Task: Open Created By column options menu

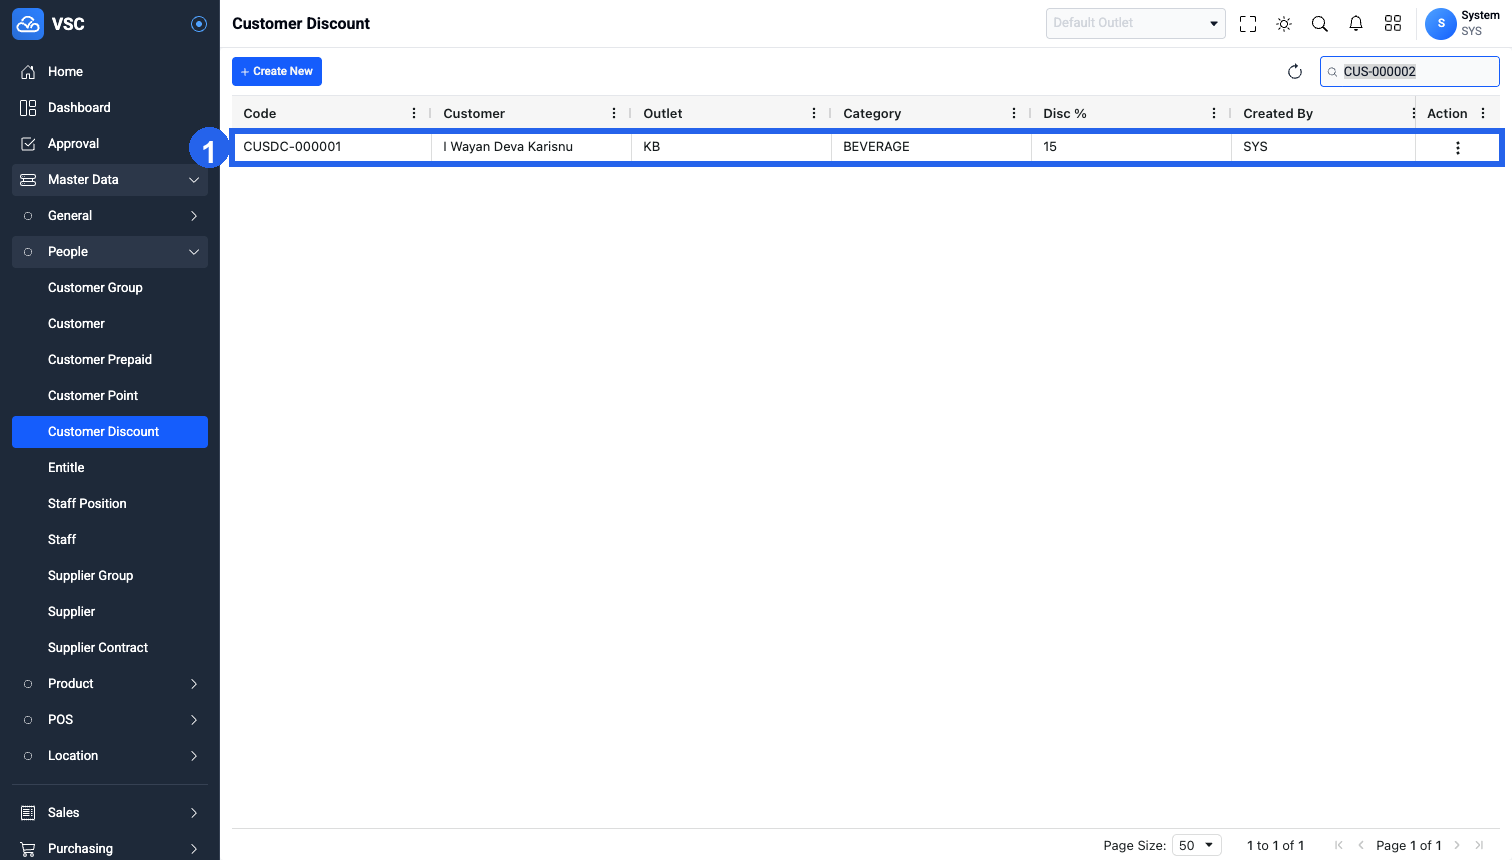Action: click(x=1414, y=114)
